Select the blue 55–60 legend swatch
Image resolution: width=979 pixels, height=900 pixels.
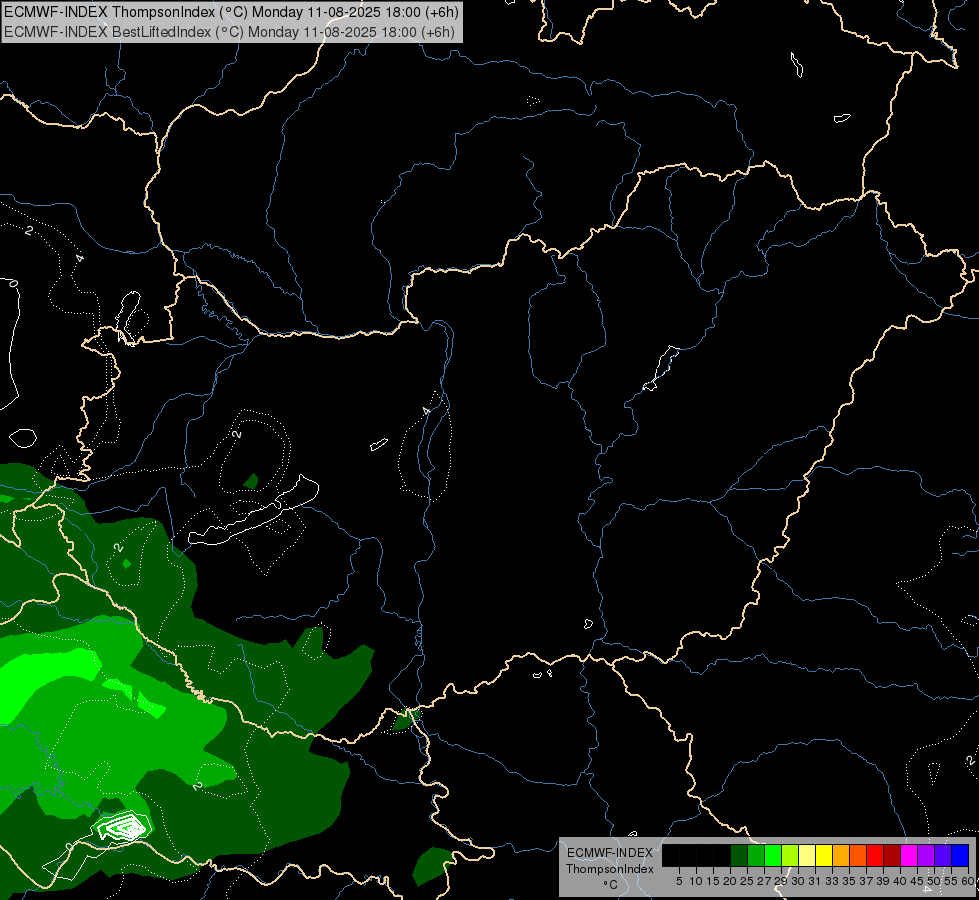point(960,855)
